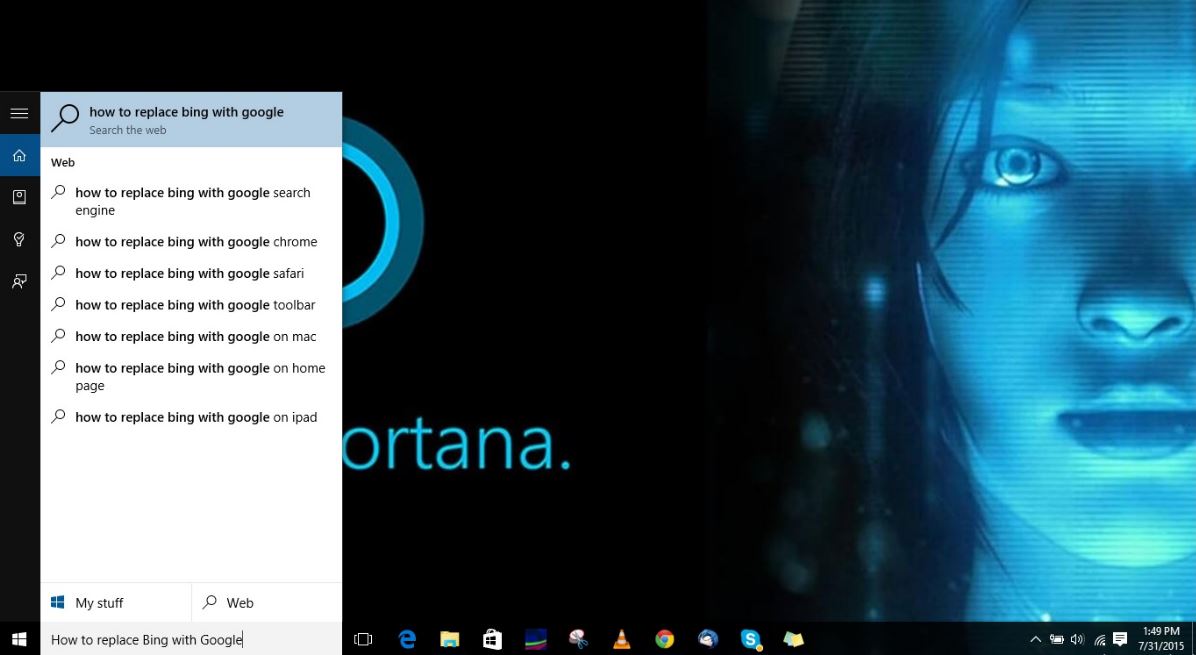1196x655 pixels.
Task: Open the Action Center notifications icon
Action: point(1120,639)
